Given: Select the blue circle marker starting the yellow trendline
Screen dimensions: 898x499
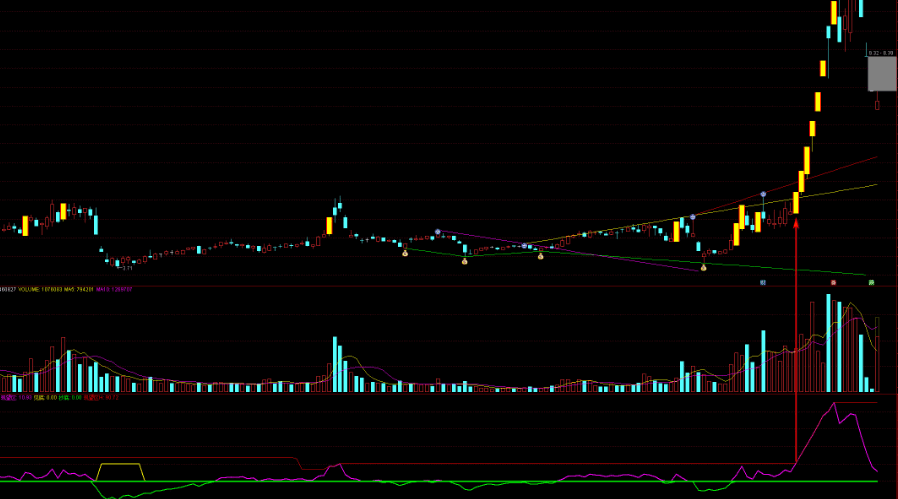Looking at the screenshot, I should (x=524, y=246).
